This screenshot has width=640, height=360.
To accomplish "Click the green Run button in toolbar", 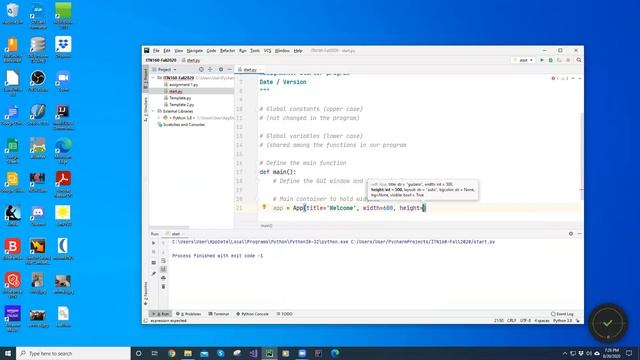I will coord(542,60).
